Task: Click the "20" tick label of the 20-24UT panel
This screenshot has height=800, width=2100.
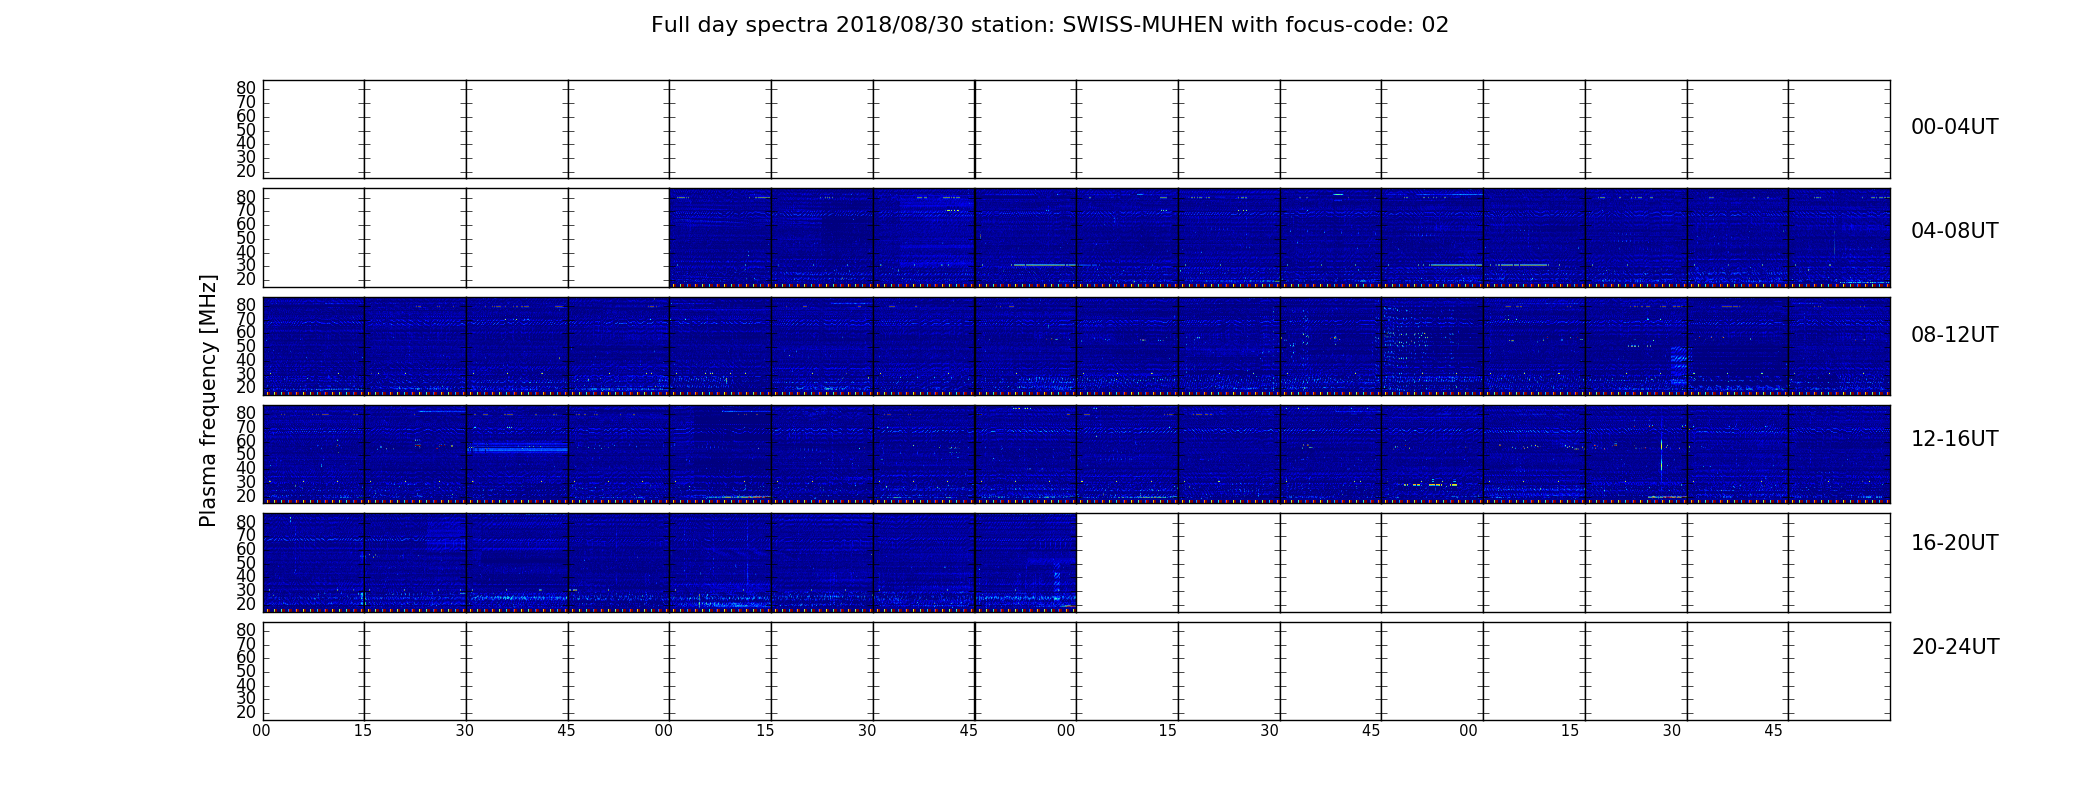Action: click(246, 712)
